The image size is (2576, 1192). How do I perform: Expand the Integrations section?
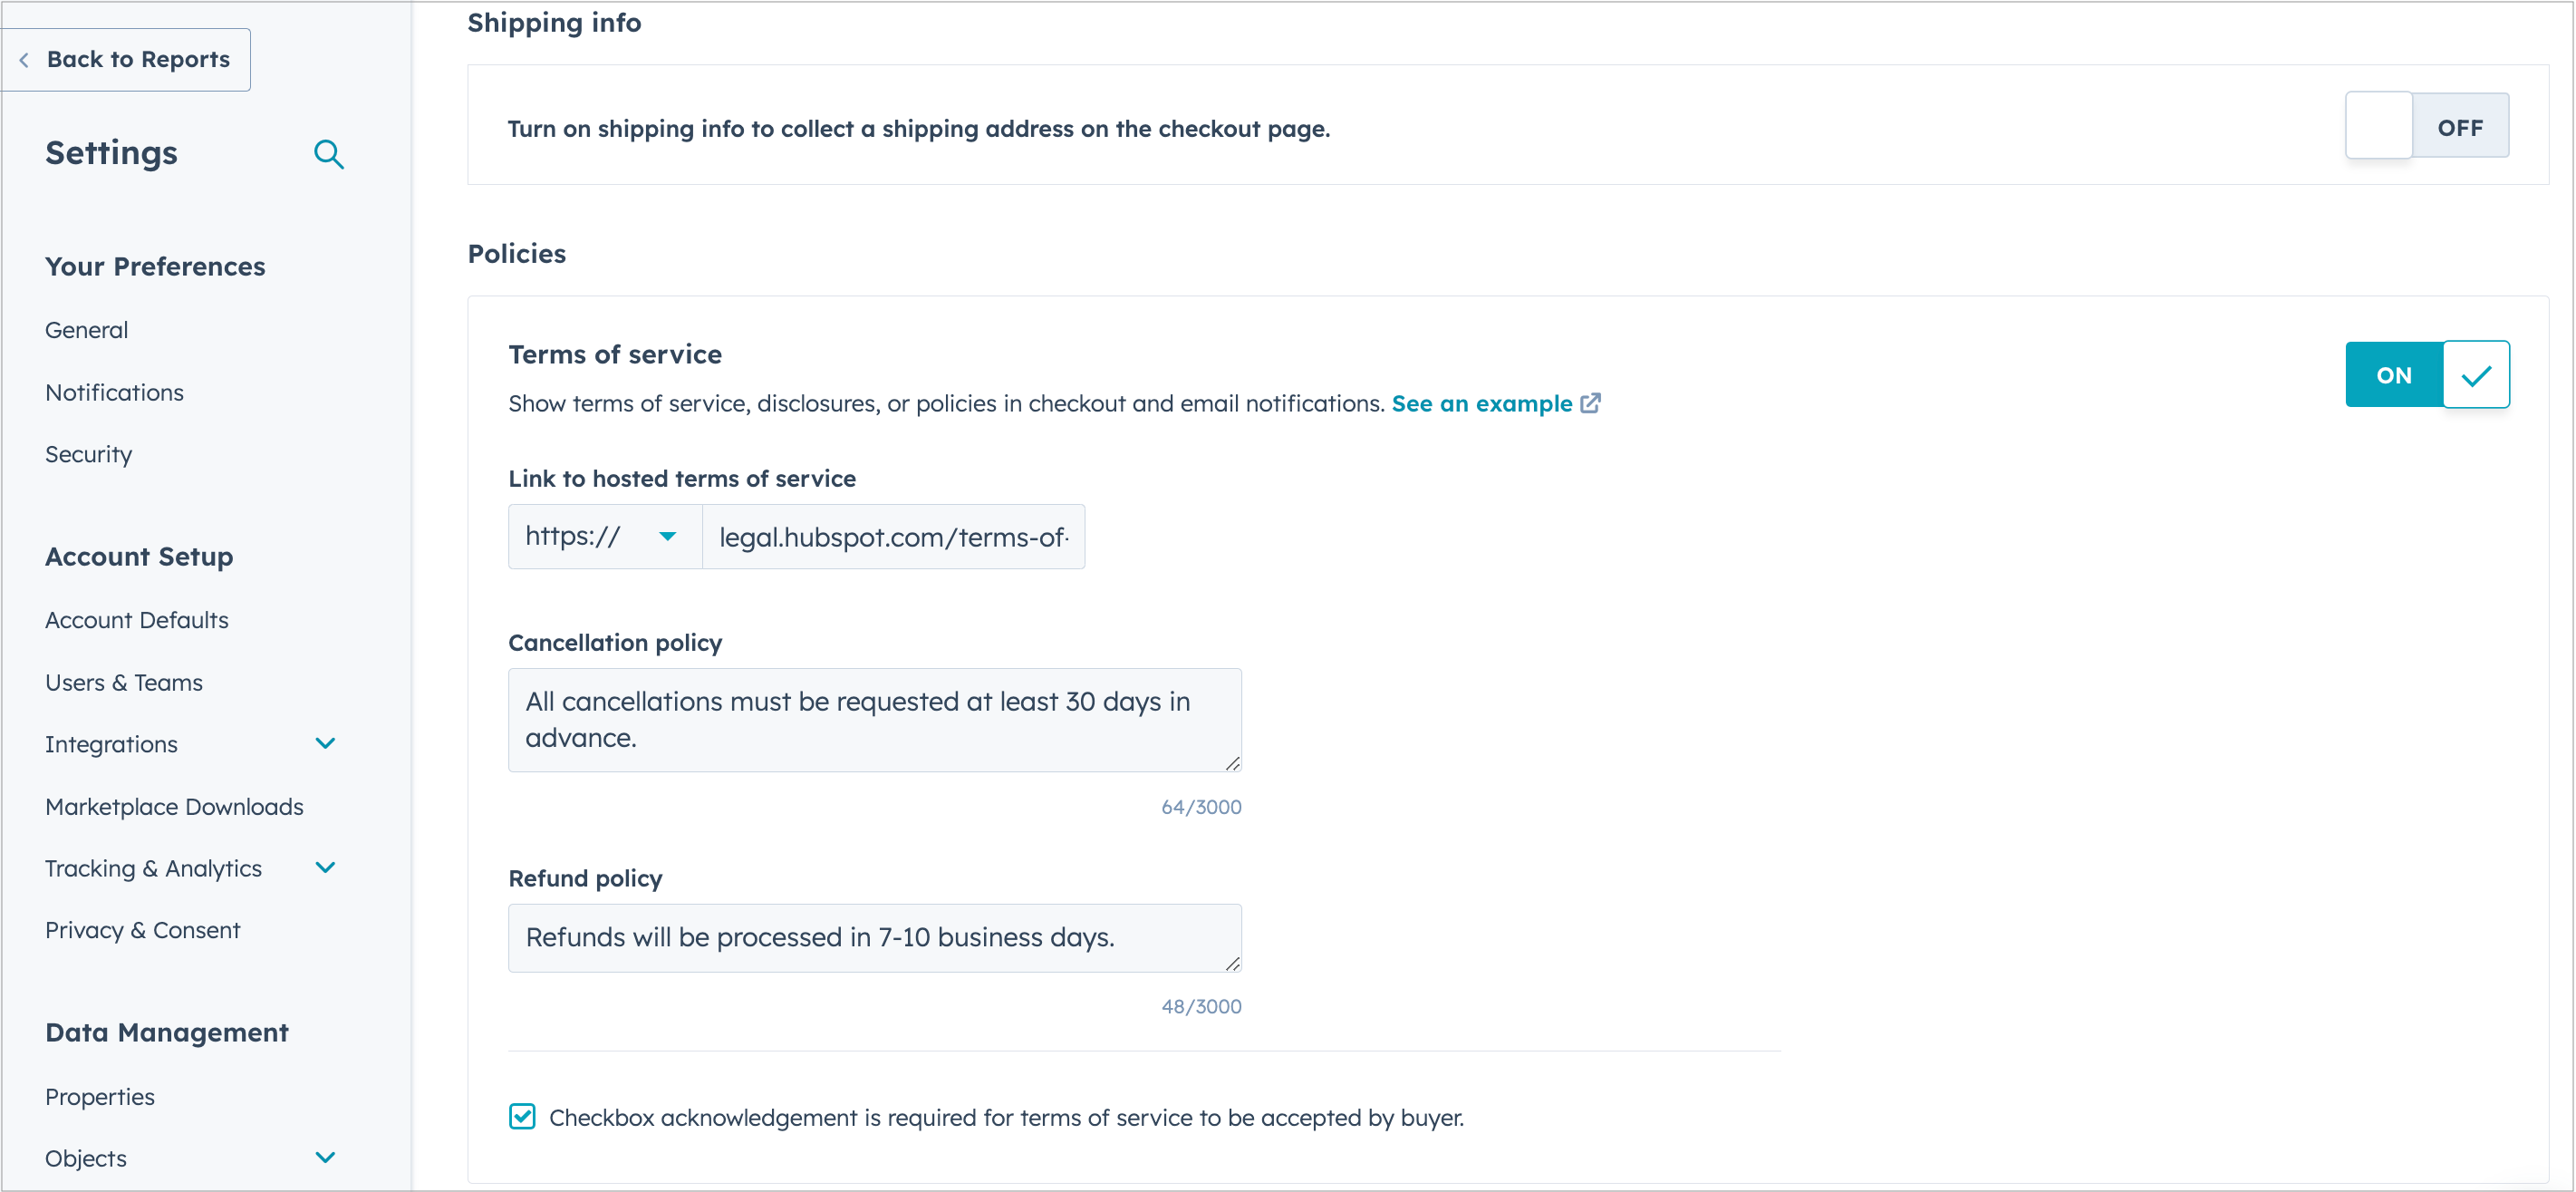(x=325, y=744)
